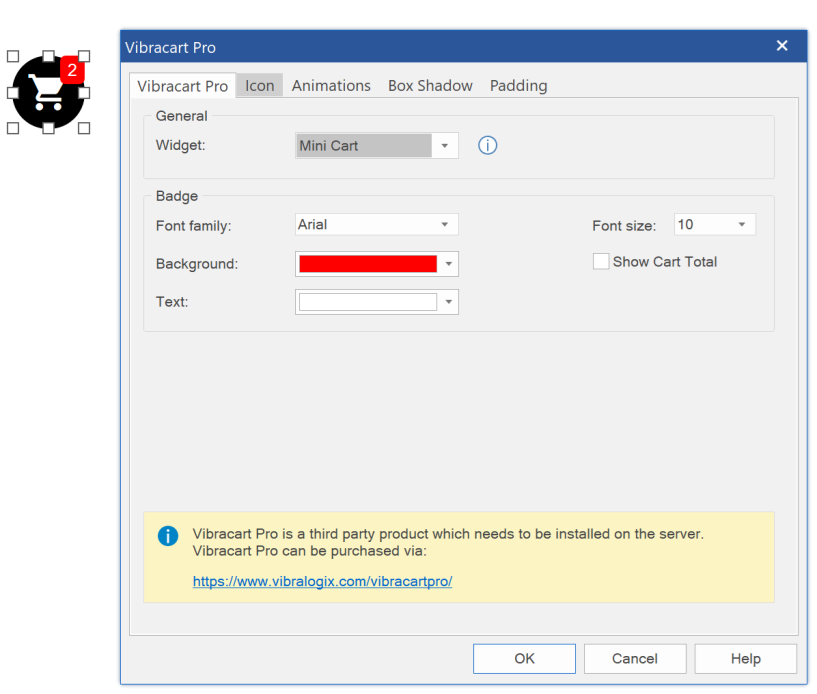Open the Background color dropdown arrow
This screenshot has width=817, height=694.
[449, 264]
